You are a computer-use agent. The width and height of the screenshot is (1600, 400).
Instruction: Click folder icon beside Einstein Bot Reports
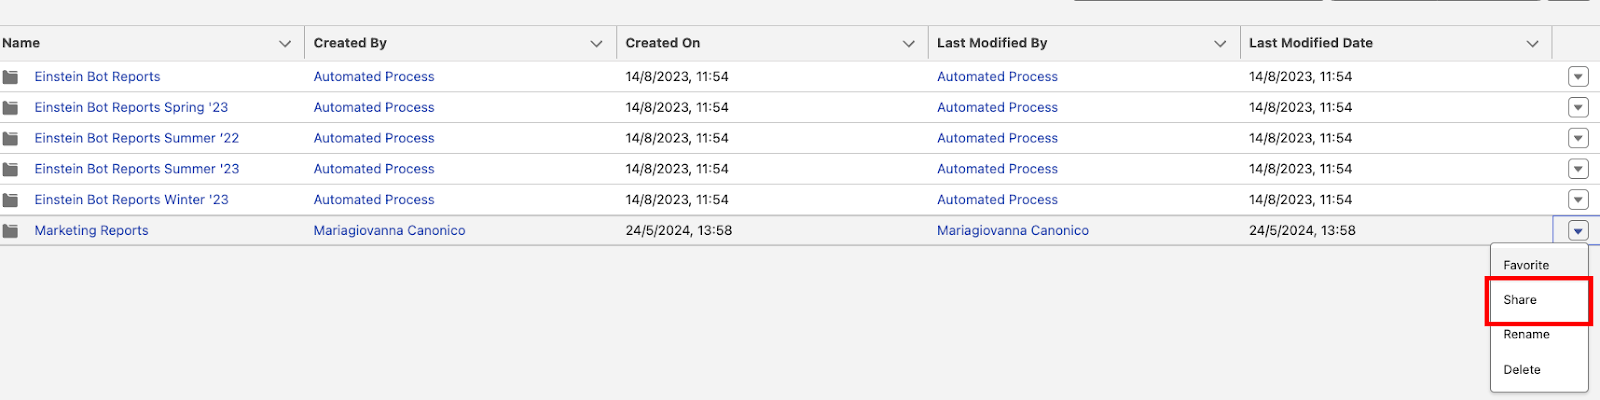pos(10,77)
